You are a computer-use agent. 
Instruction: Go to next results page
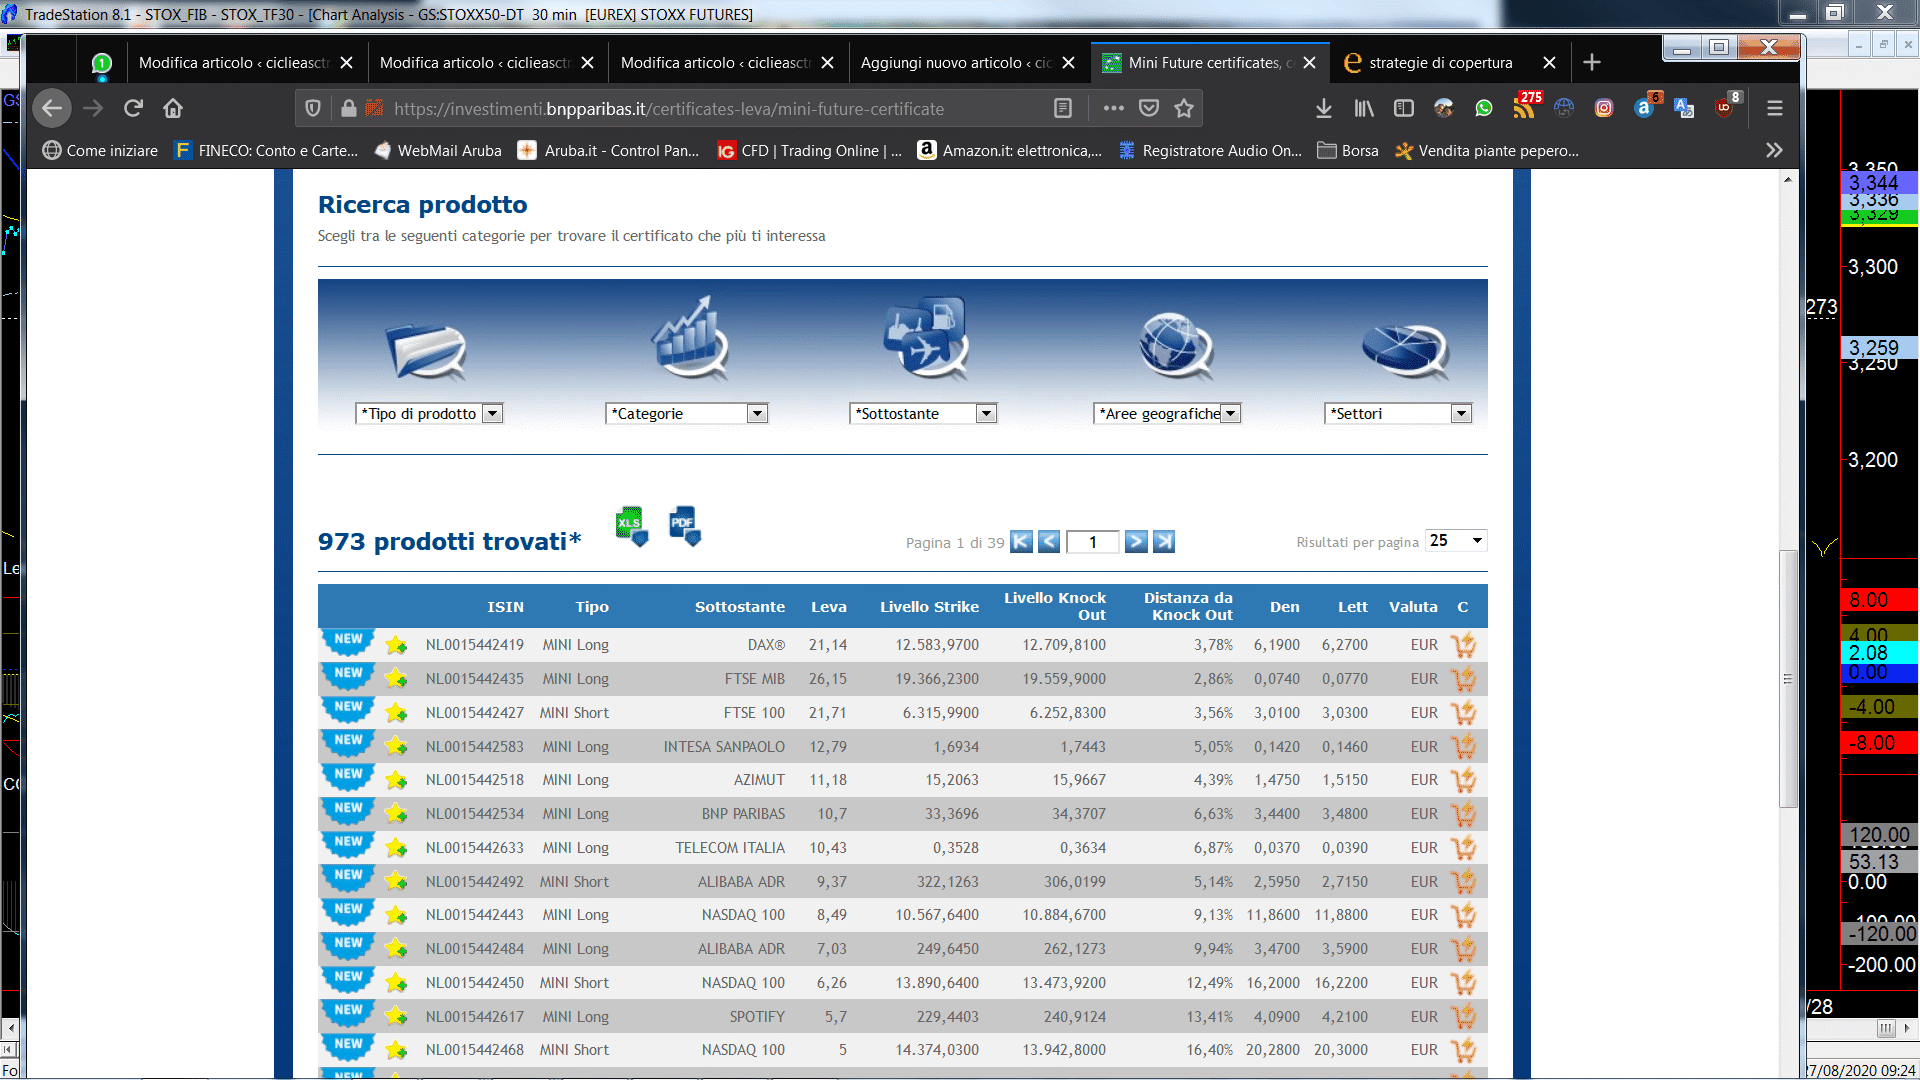(x=1136, y=542)
